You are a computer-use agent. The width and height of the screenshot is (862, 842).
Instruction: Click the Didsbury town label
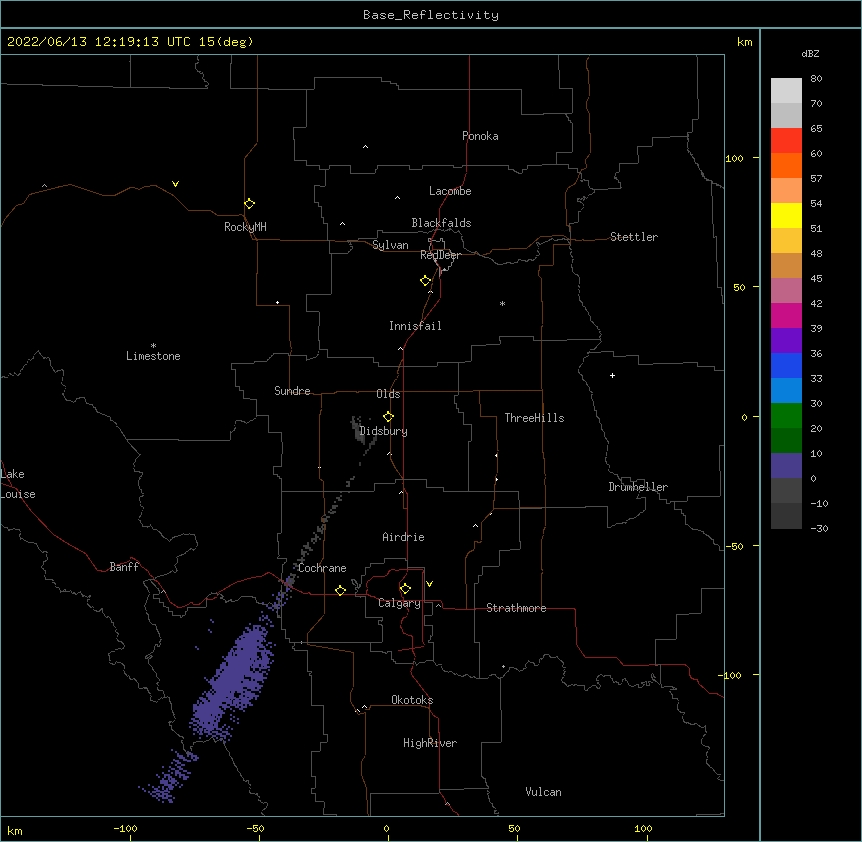tap(384, 431)
